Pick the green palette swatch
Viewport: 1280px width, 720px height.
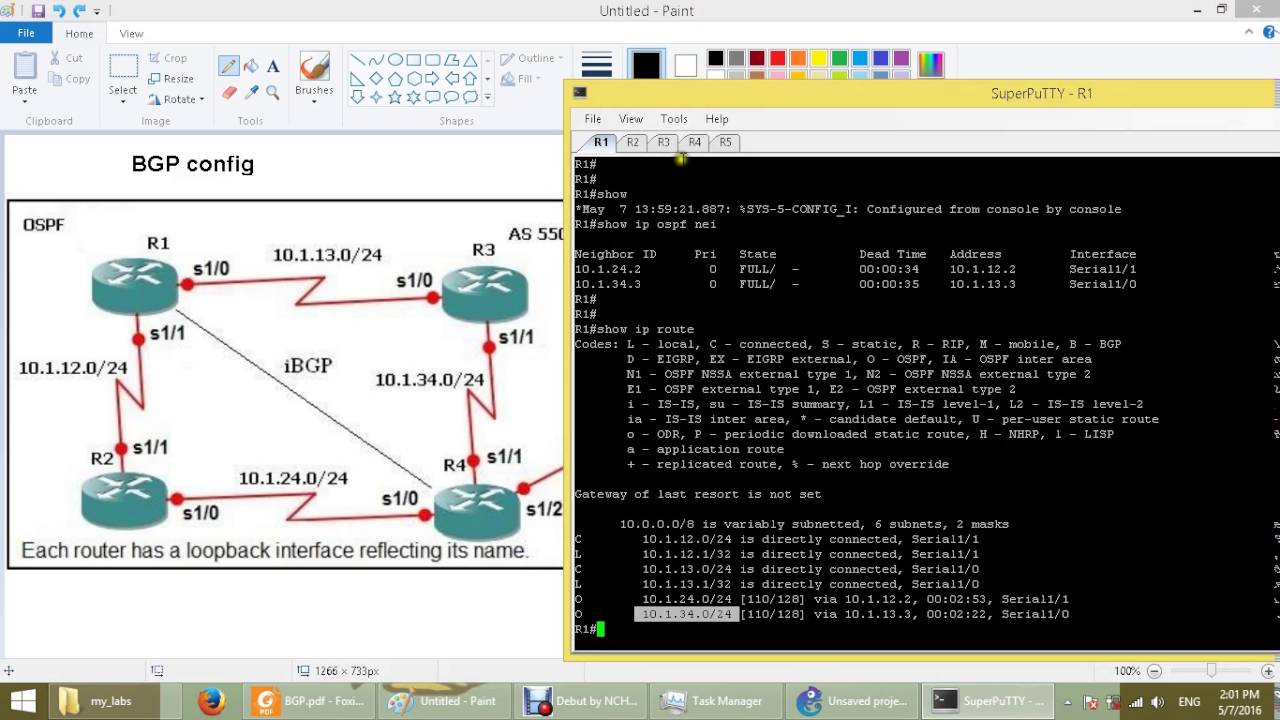coord(839,58)
